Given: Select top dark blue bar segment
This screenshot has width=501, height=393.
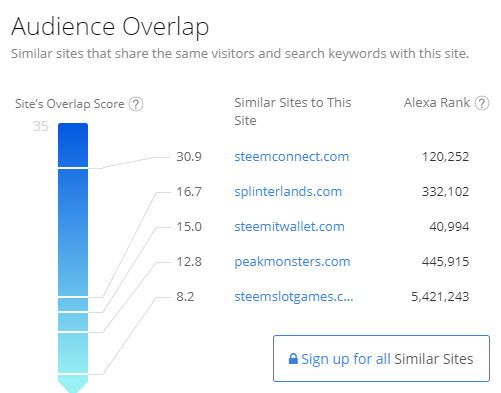Looking at the screenshot, I should pyautogui.click(x=73, y=145).
